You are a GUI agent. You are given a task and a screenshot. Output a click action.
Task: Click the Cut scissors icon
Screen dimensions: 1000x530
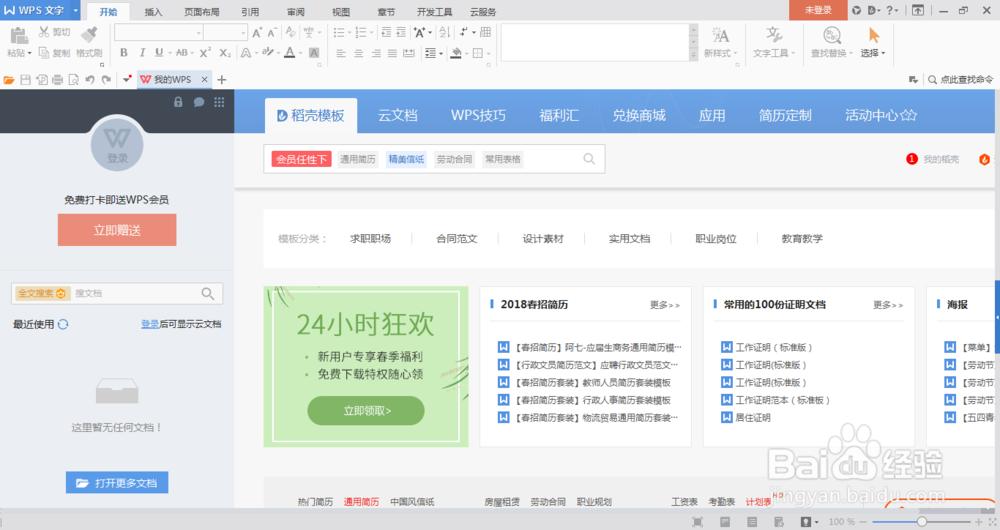point(44,32)
